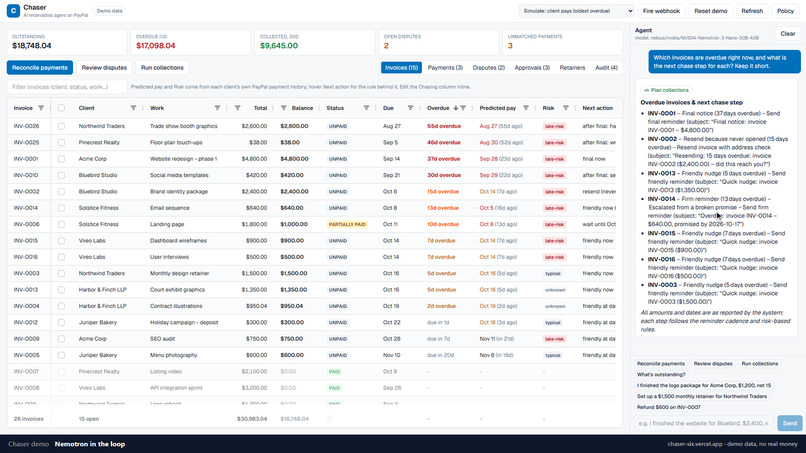The height and width of the screenshot is (453, 806).
Task: Check the INV-0014 row checkbox
Action: (61, 208)
